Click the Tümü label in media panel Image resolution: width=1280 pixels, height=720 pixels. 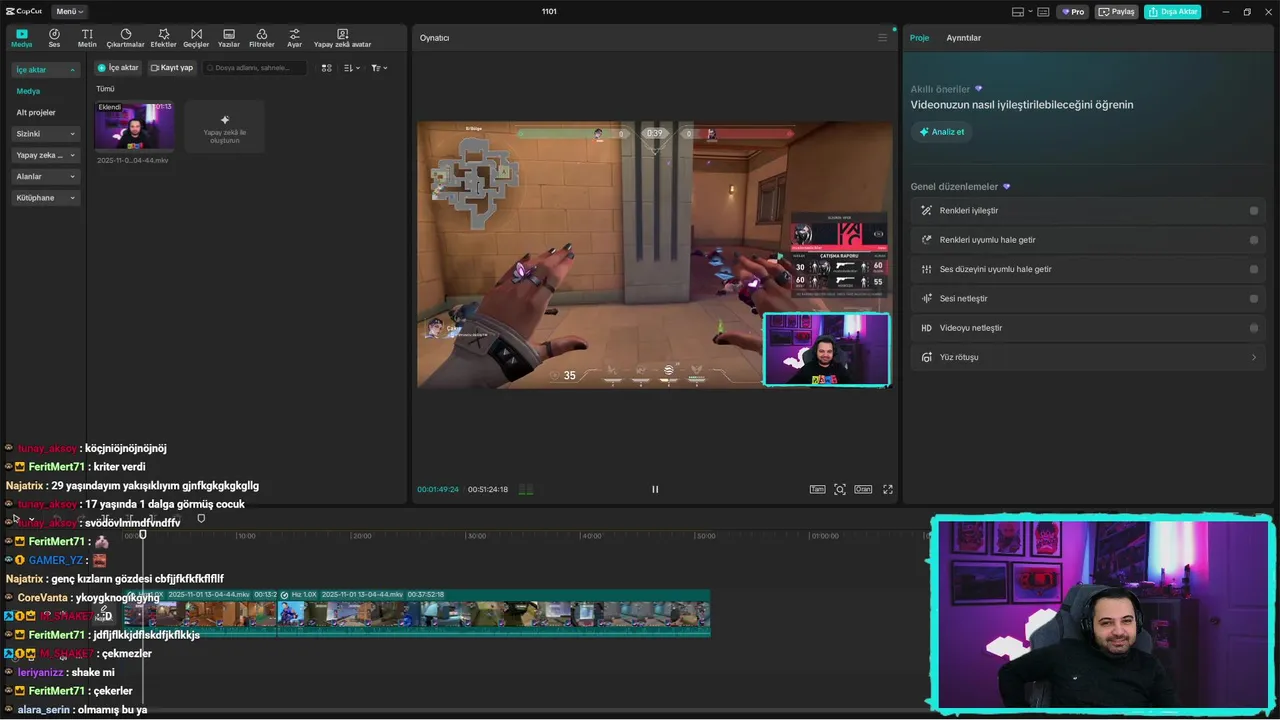coord(105,89)
